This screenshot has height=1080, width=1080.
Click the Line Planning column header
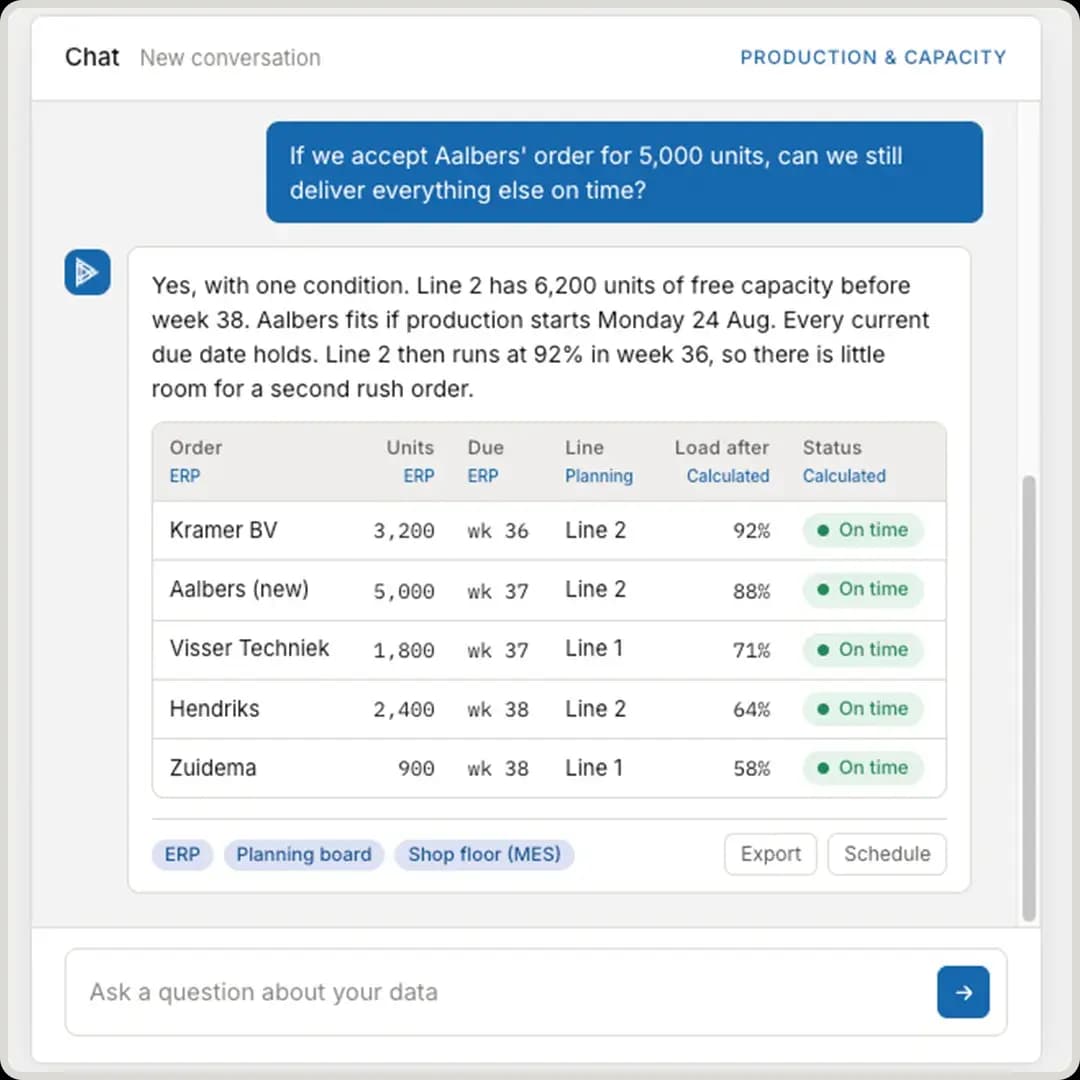click(x=599, y=461)
